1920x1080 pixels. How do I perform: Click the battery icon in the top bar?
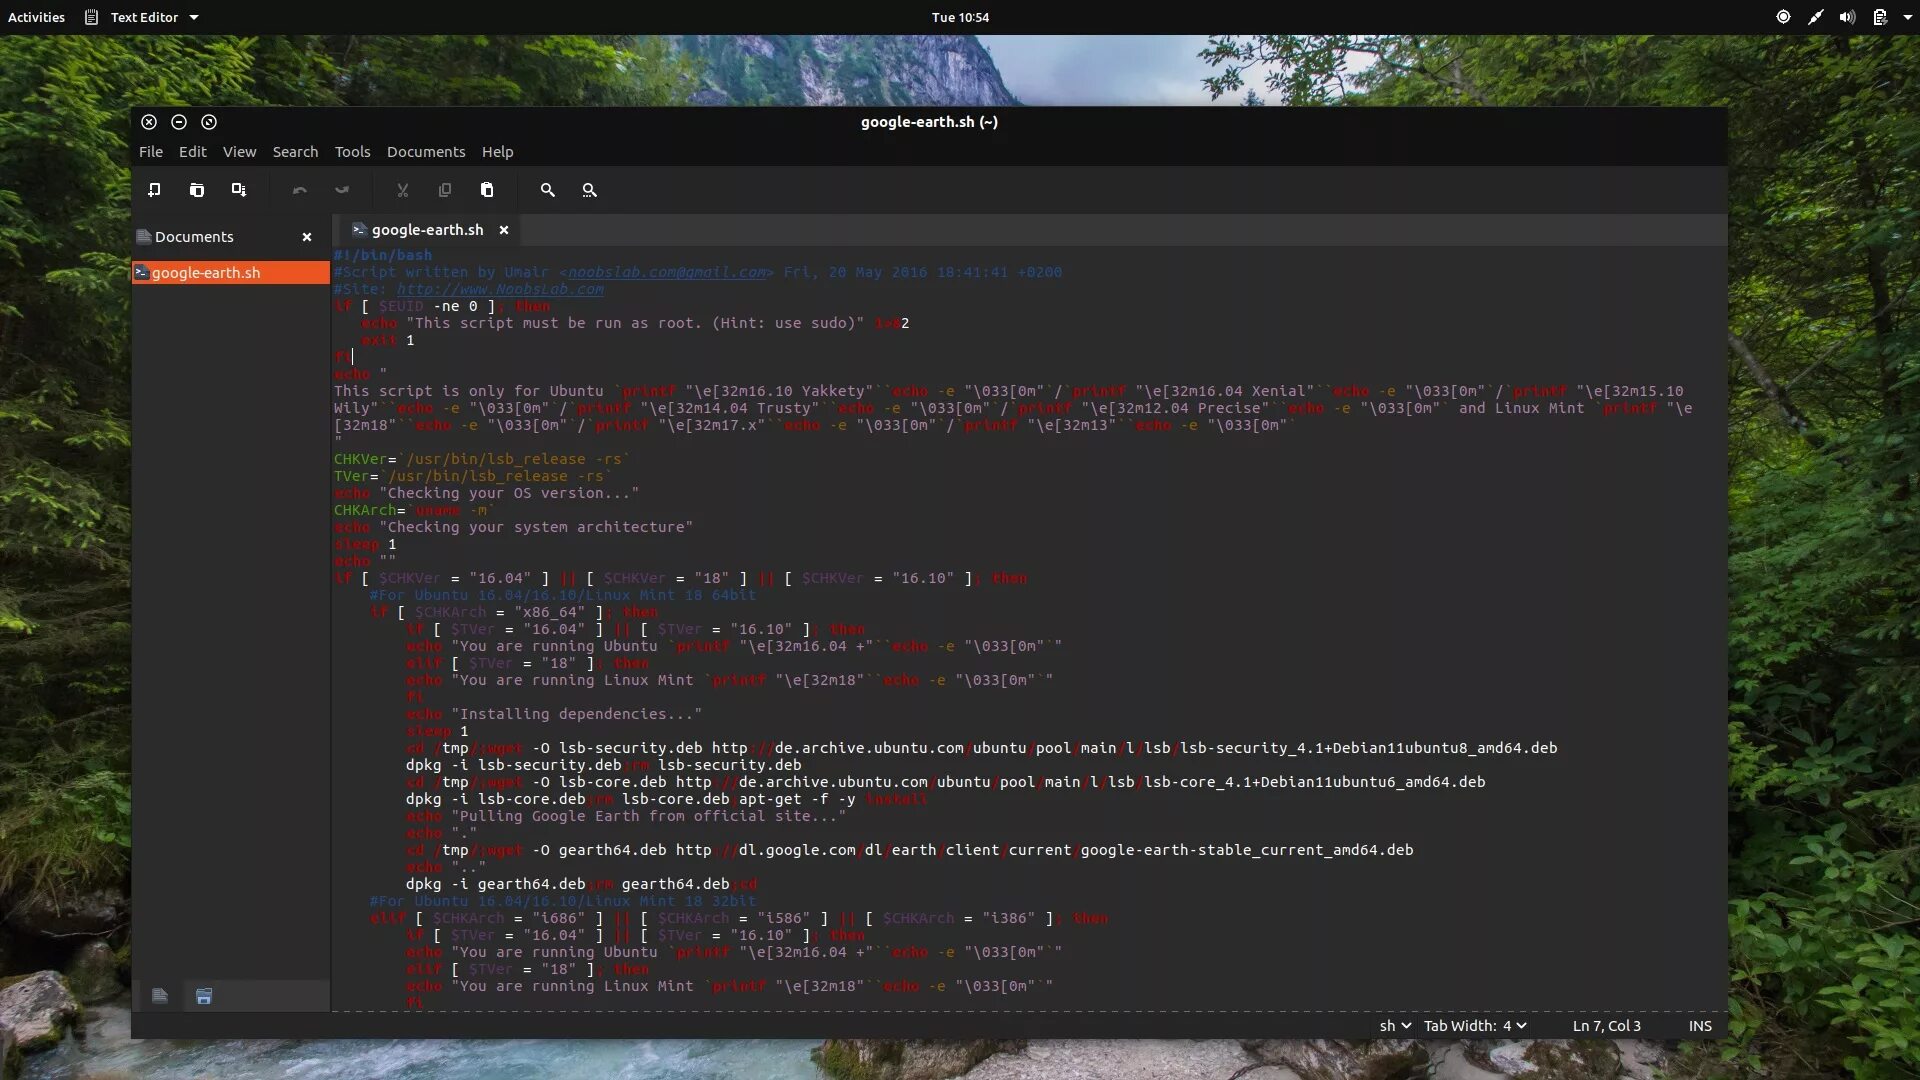click(1880, 17)
